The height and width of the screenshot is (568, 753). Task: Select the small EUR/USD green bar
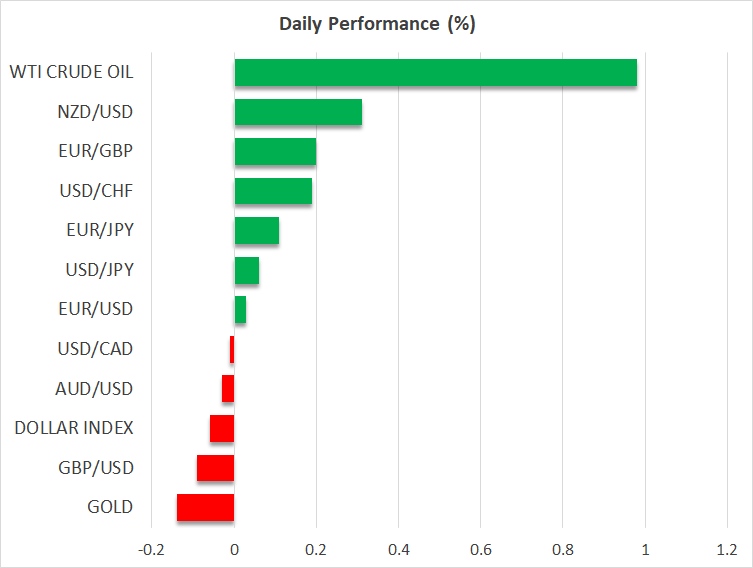tap(240, 310)
